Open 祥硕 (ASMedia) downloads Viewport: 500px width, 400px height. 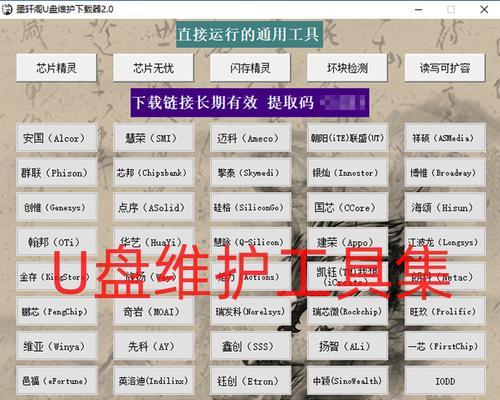click(445, 138)
